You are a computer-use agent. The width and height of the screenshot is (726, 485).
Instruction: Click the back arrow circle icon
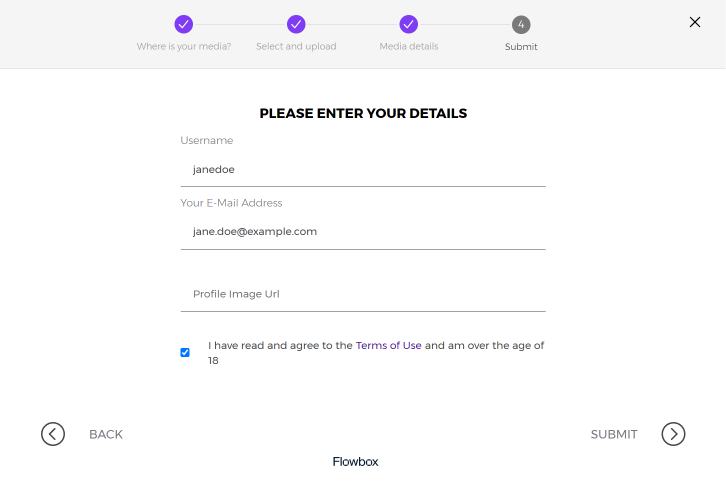pyautogui.click(x=53, y=434)
